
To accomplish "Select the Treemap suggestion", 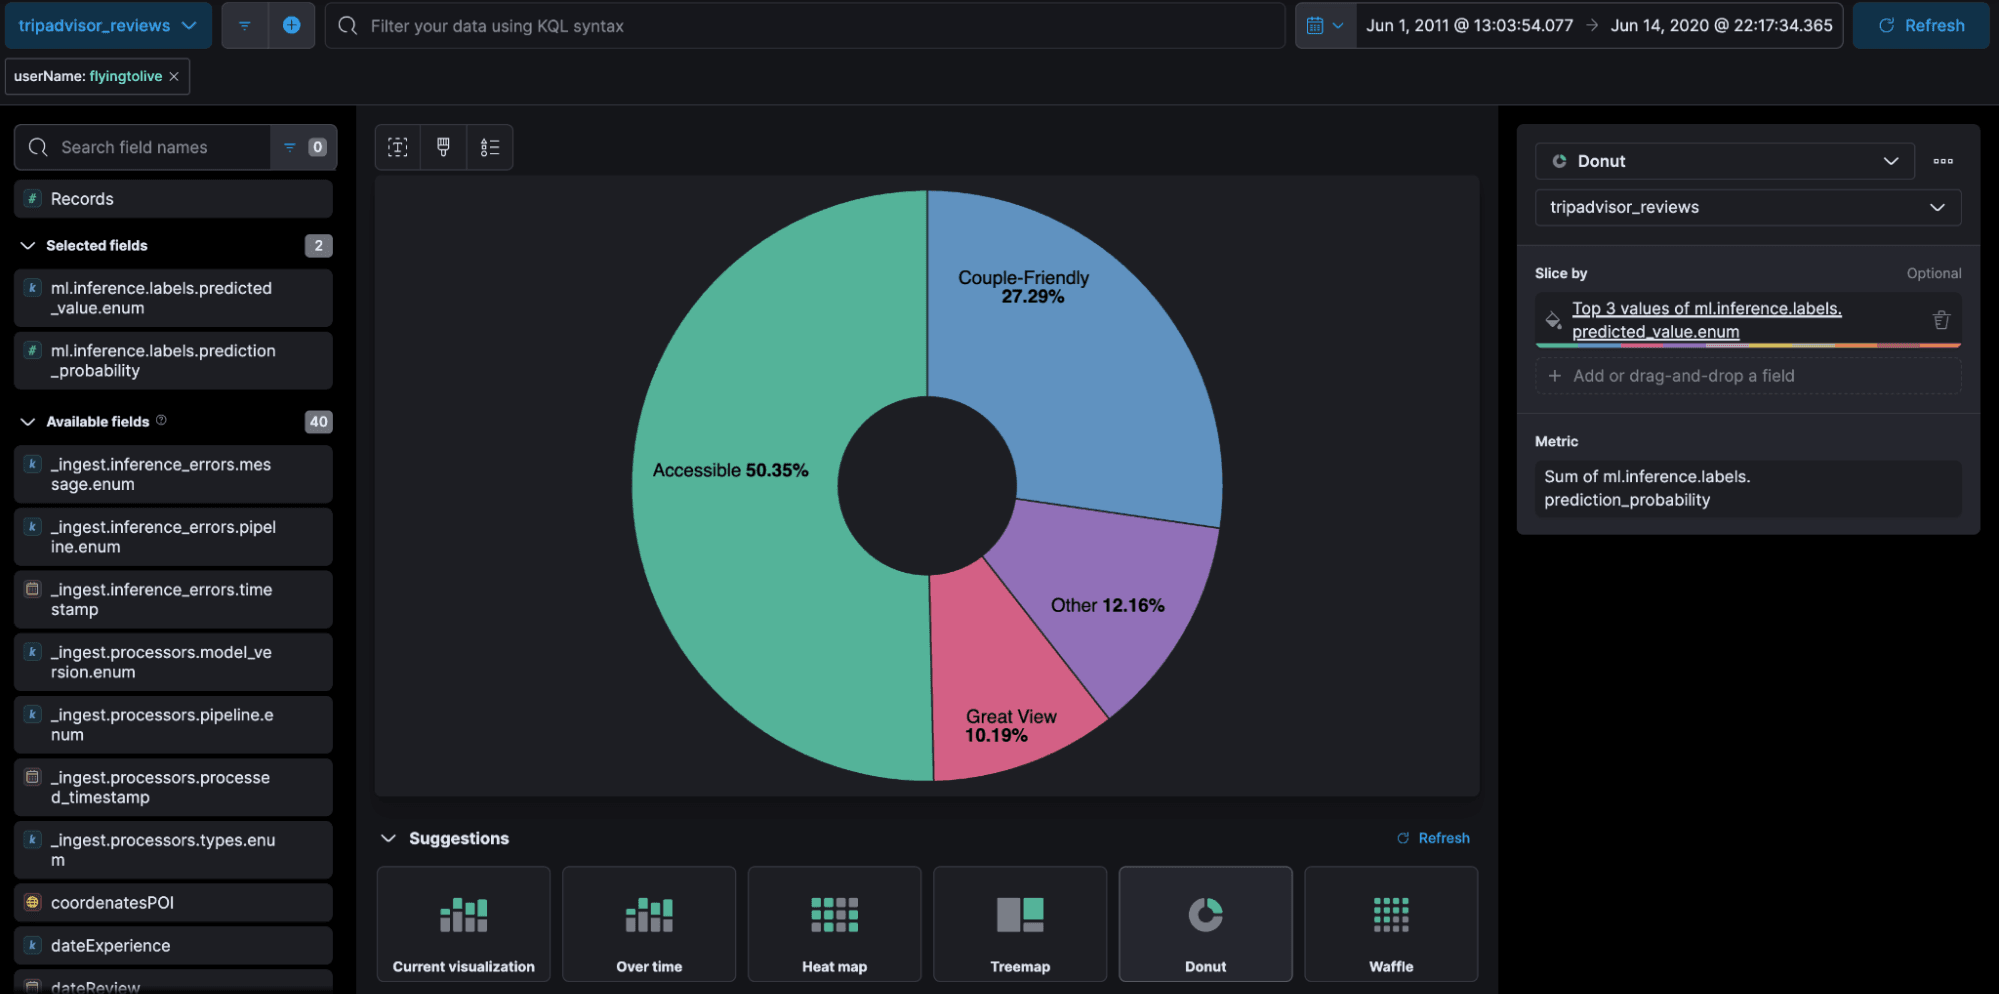I will click(1020, 924).
